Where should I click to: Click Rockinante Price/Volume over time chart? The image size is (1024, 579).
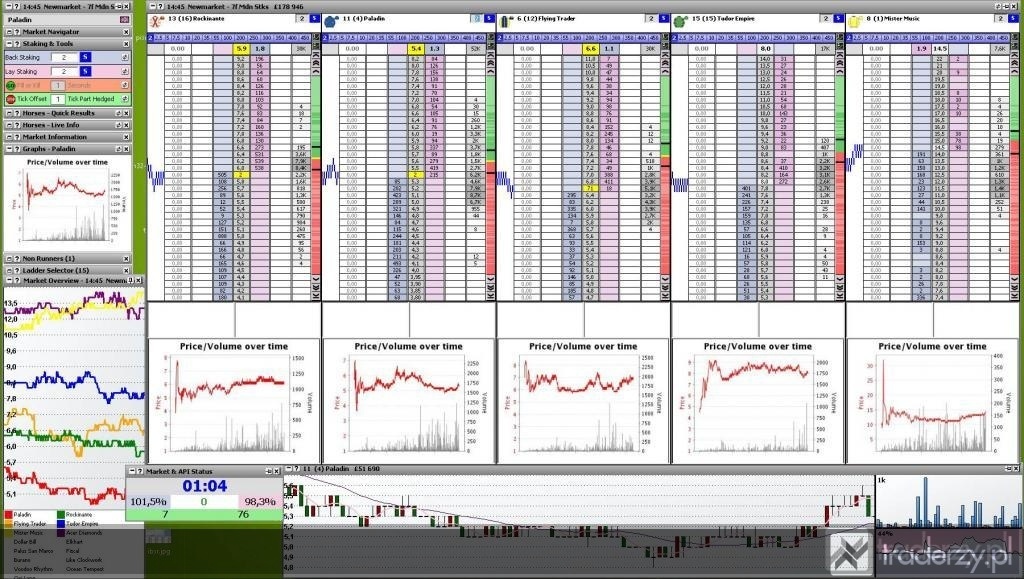point(234,400)
